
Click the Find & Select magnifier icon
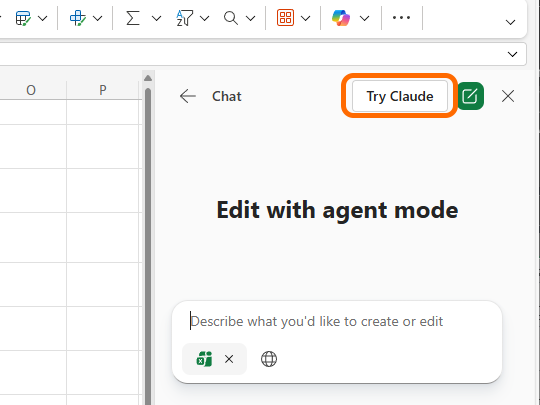[x=231, y=18]
